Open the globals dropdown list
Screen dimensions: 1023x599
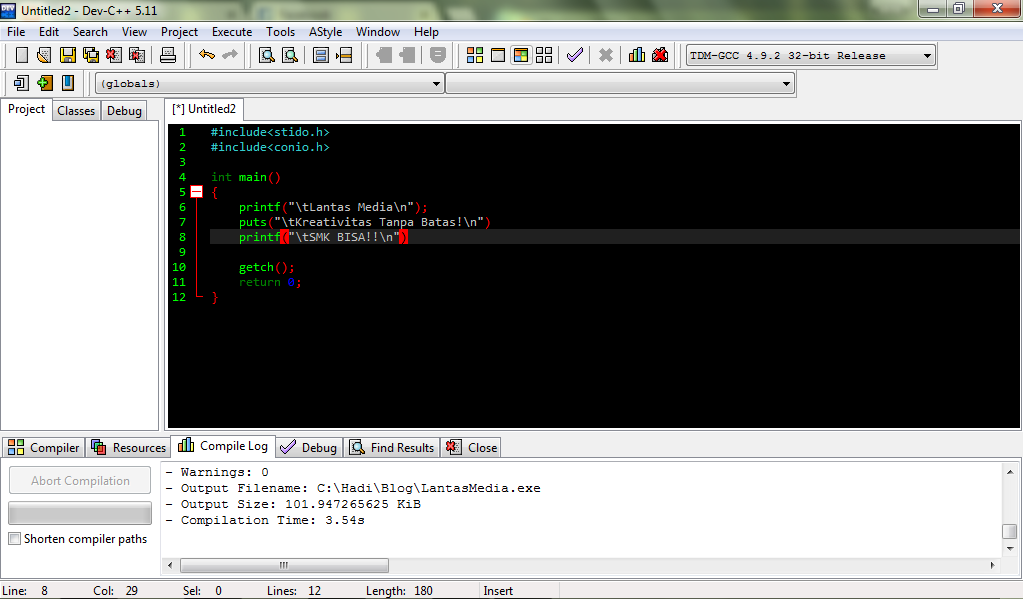tap(438, 83)
